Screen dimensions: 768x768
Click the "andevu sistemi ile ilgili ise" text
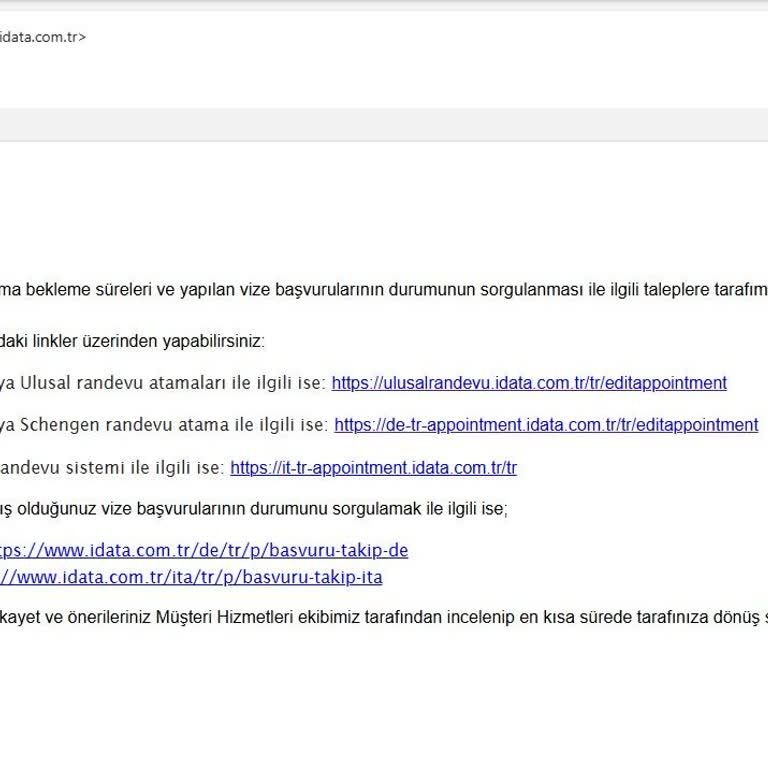[110, 468]
